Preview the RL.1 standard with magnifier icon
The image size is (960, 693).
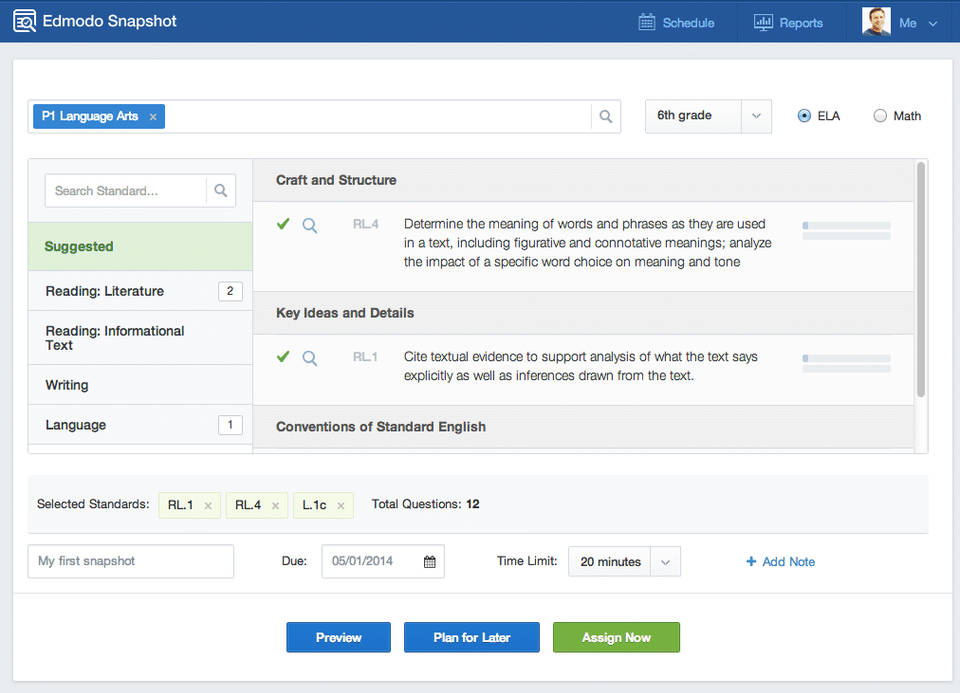point(310,358)
